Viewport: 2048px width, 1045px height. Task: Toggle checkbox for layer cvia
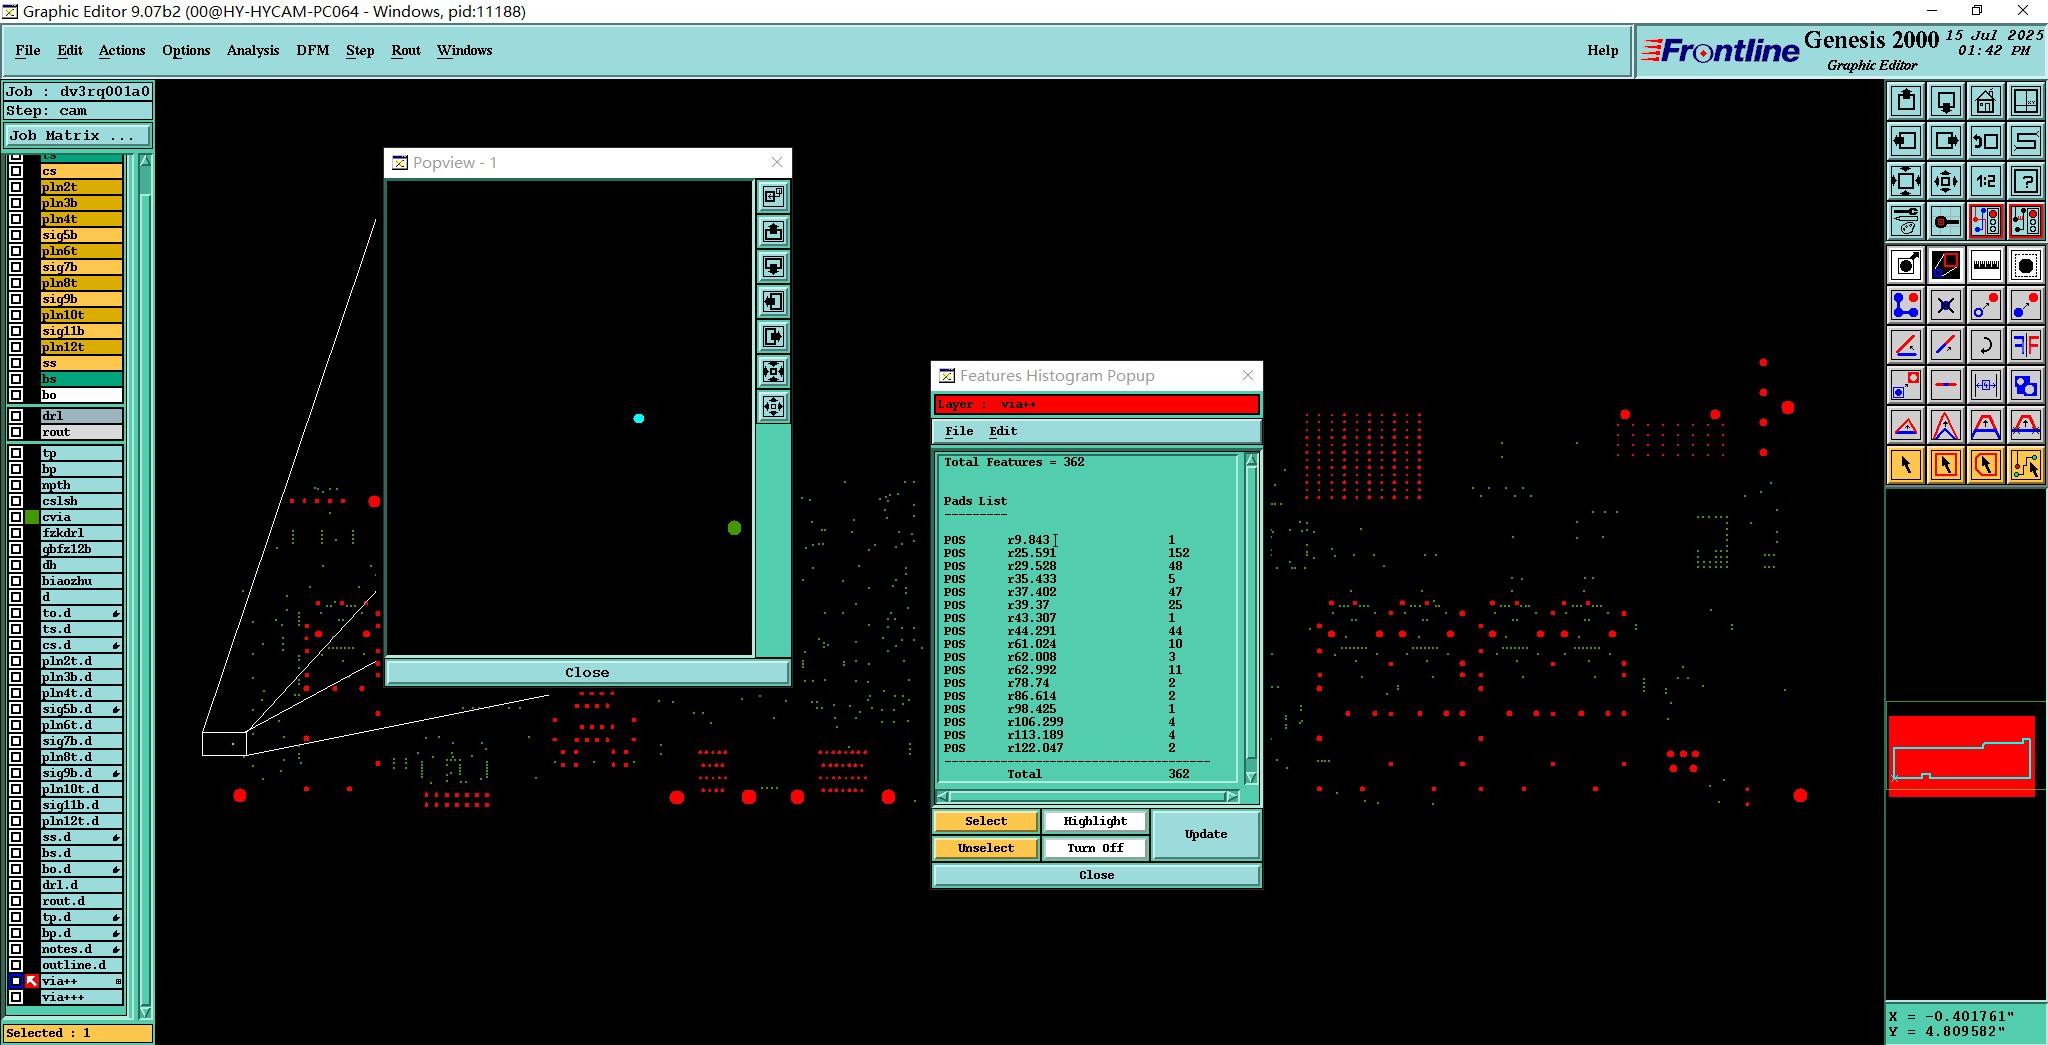click(16, 517)
